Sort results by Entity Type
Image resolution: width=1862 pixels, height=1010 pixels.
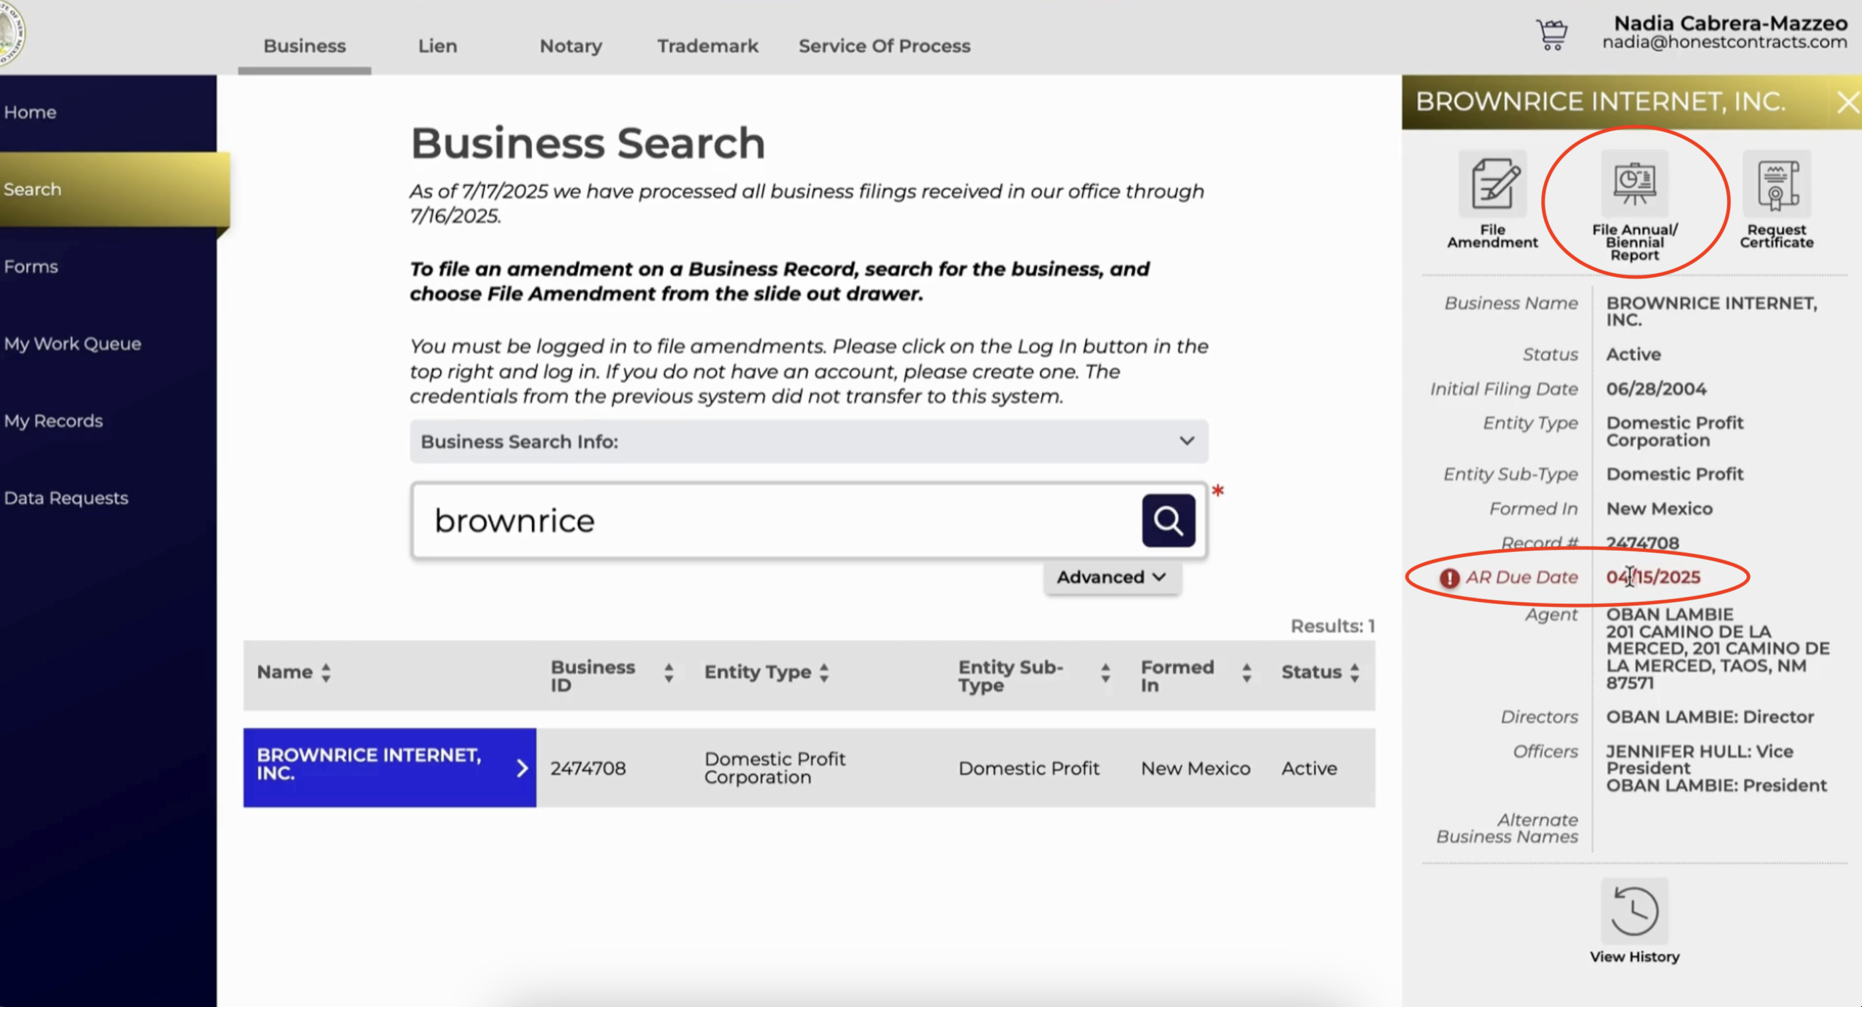[x=824, y=673]
